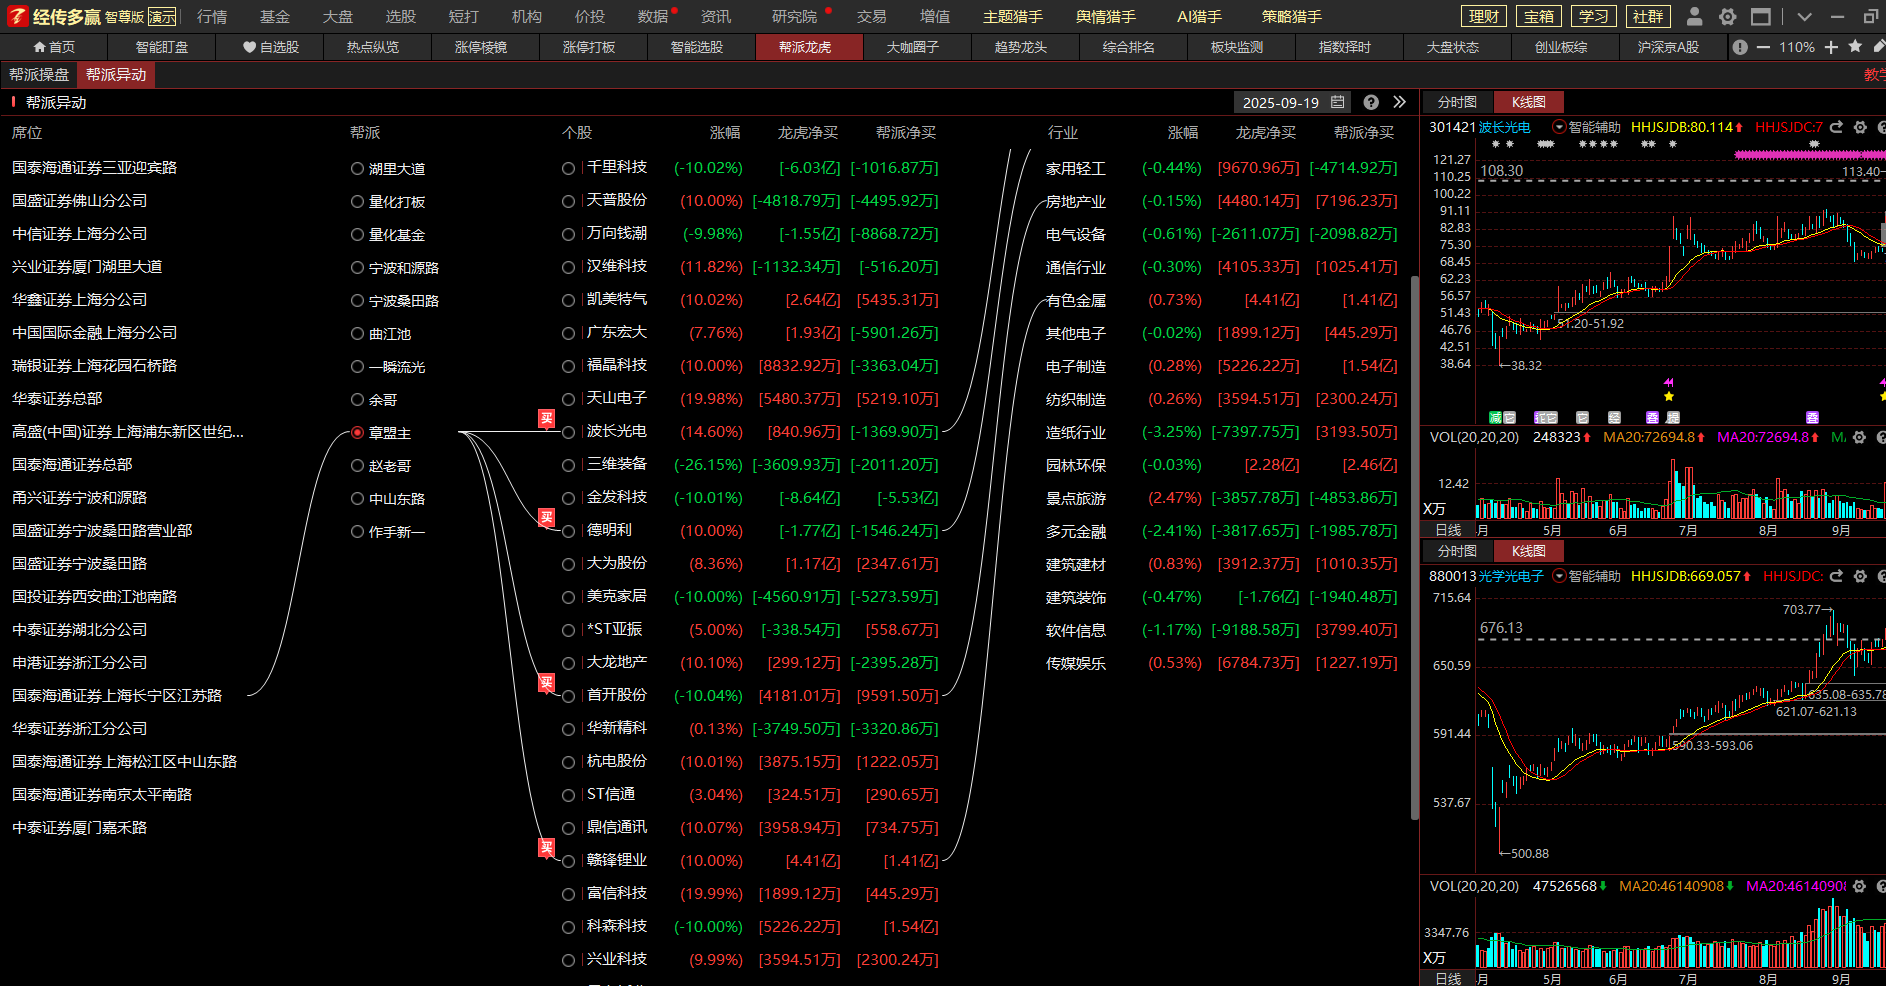Select the 曲江池 faction radio button
Screen dimensions: 1886x986
[357, 334]
